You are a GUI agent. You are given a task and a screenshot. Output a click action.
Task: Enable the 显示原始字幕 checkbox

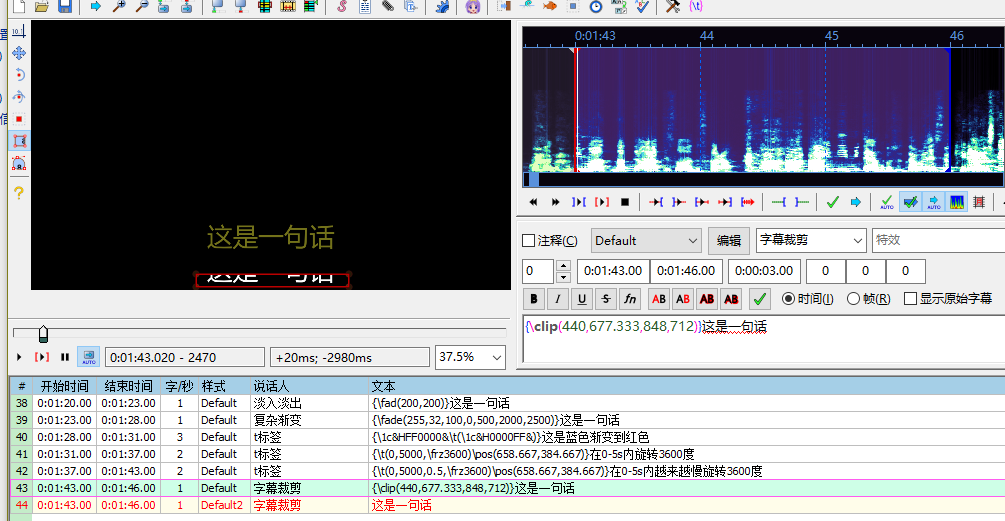click(x=910, y=299)
